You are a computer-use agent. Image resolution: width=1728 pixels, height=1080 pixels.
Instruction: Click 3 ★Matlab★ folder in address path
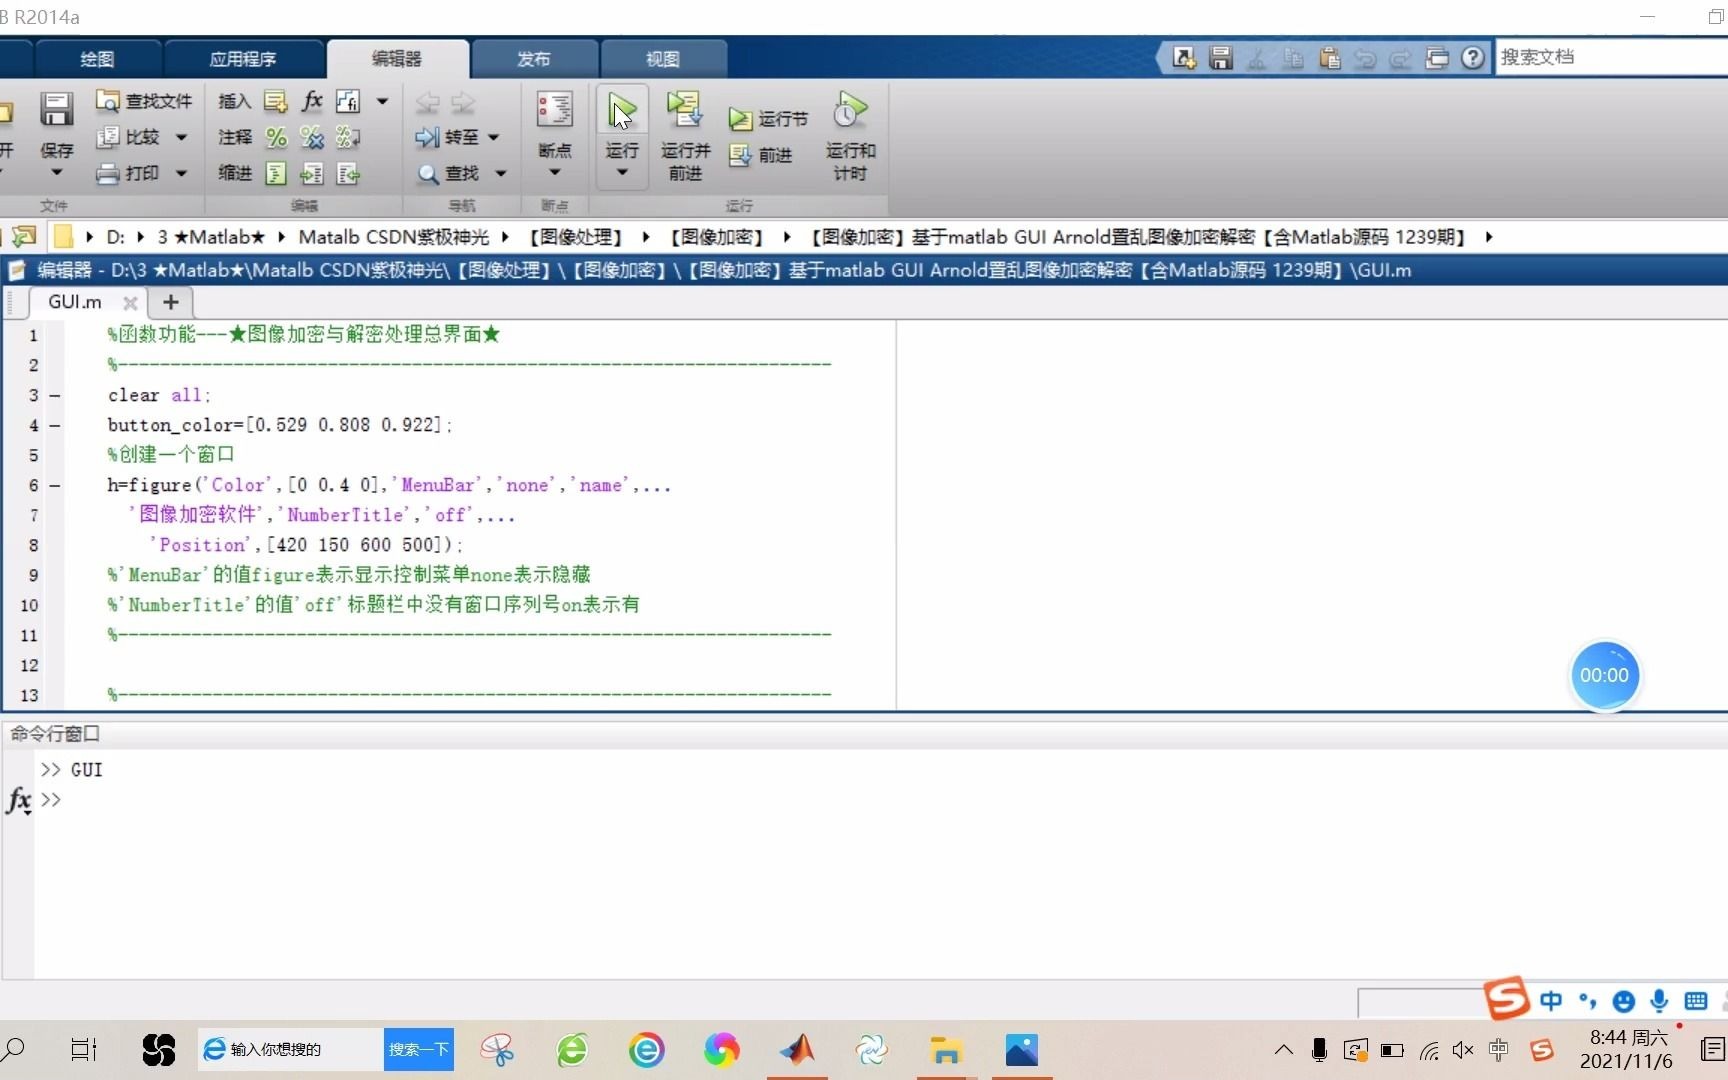pyautogui.click(x=211, y=237)
